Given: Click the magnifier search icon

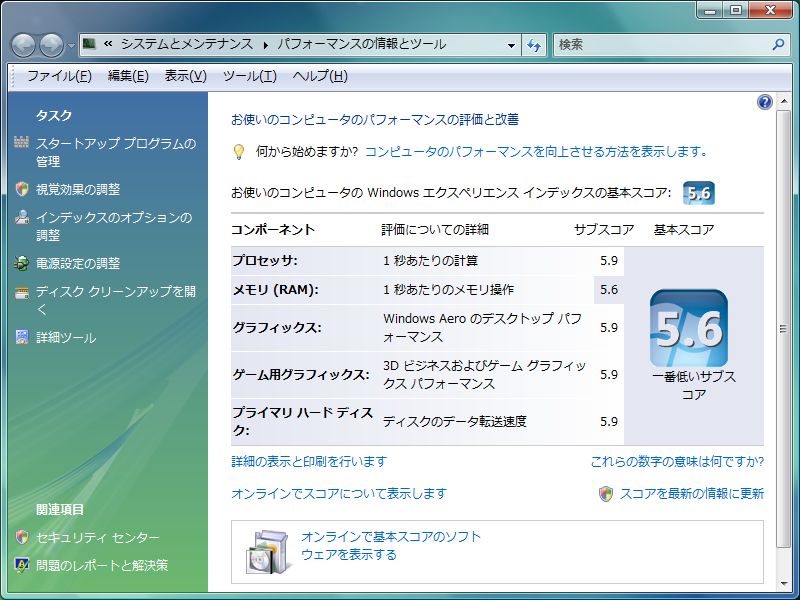Looking at the screenshot, I should [778, 45].
